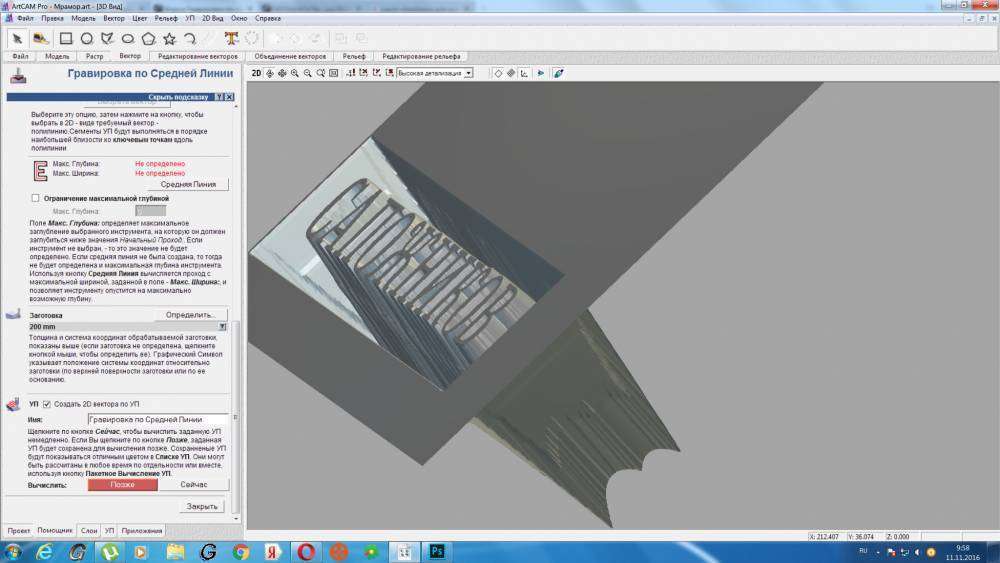Click the red 'Позже' button
This screenshot has width=1000, height=563.
(x=122, y=484)
